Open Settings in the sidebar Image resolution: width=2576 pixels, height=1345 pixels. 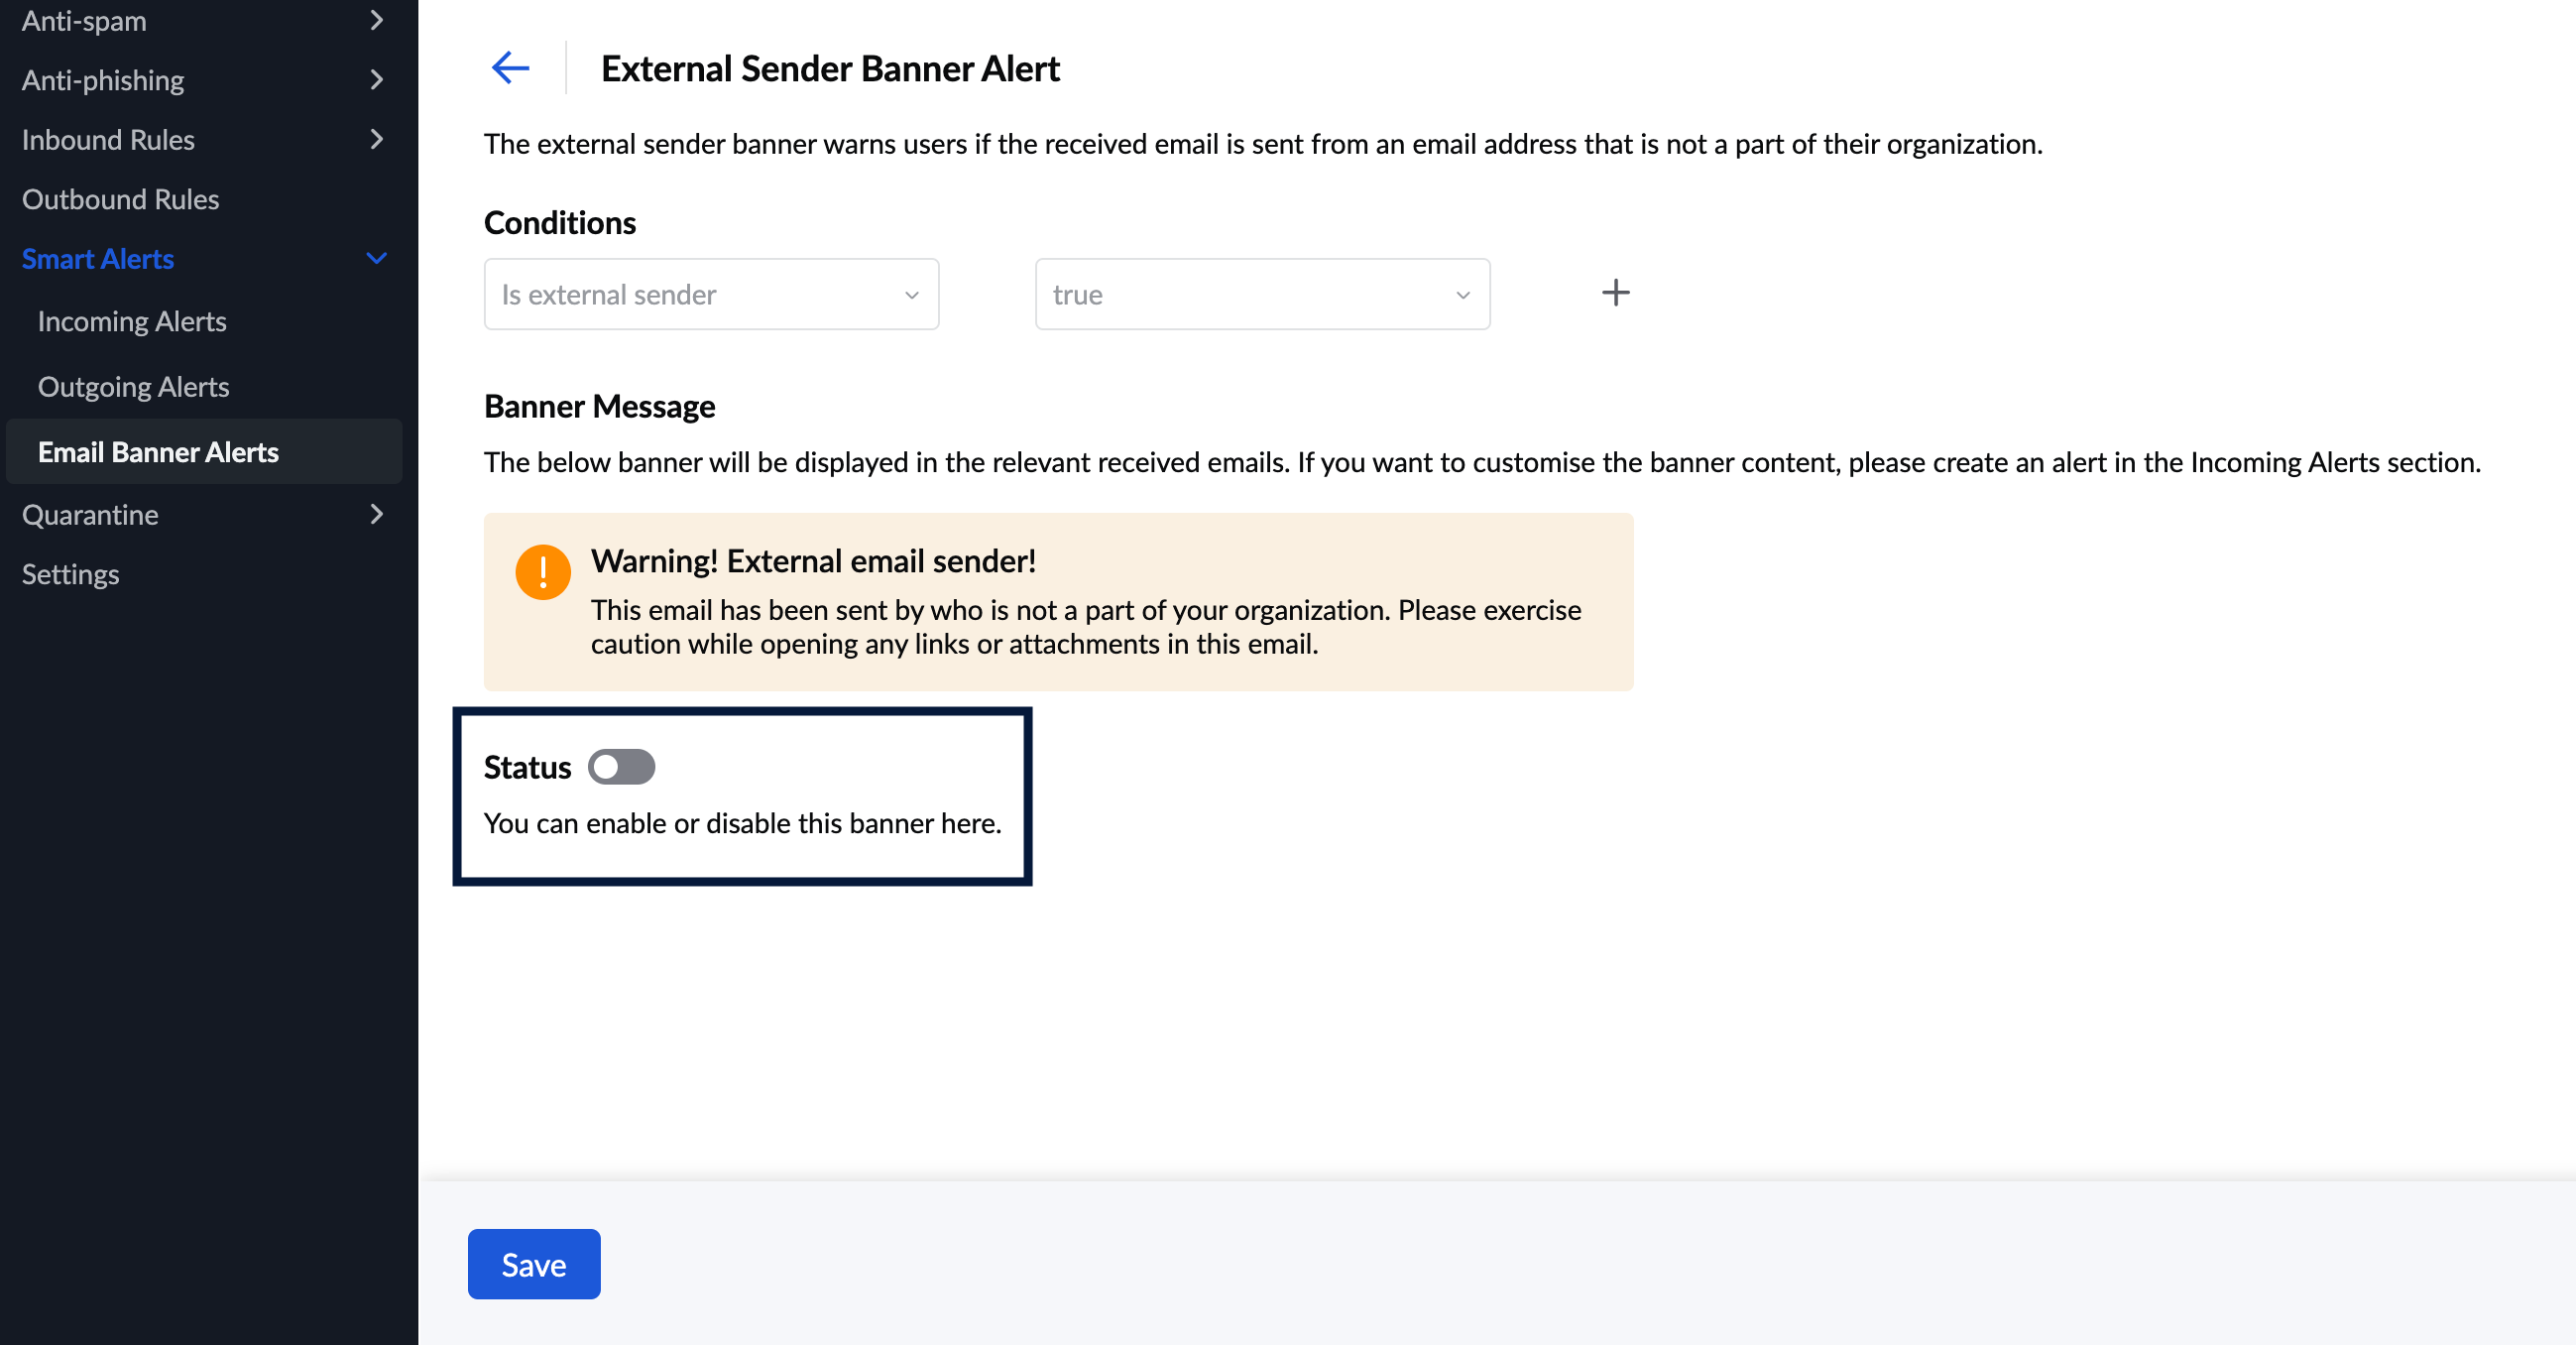(70, 574)
